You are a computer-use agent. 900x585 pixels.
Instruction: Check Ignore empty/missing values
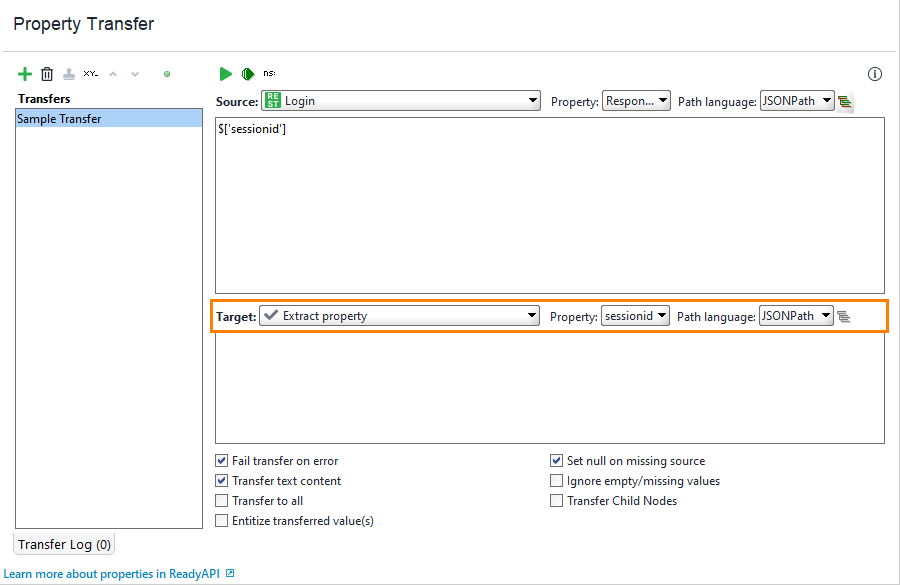click(x=556, y=481)
